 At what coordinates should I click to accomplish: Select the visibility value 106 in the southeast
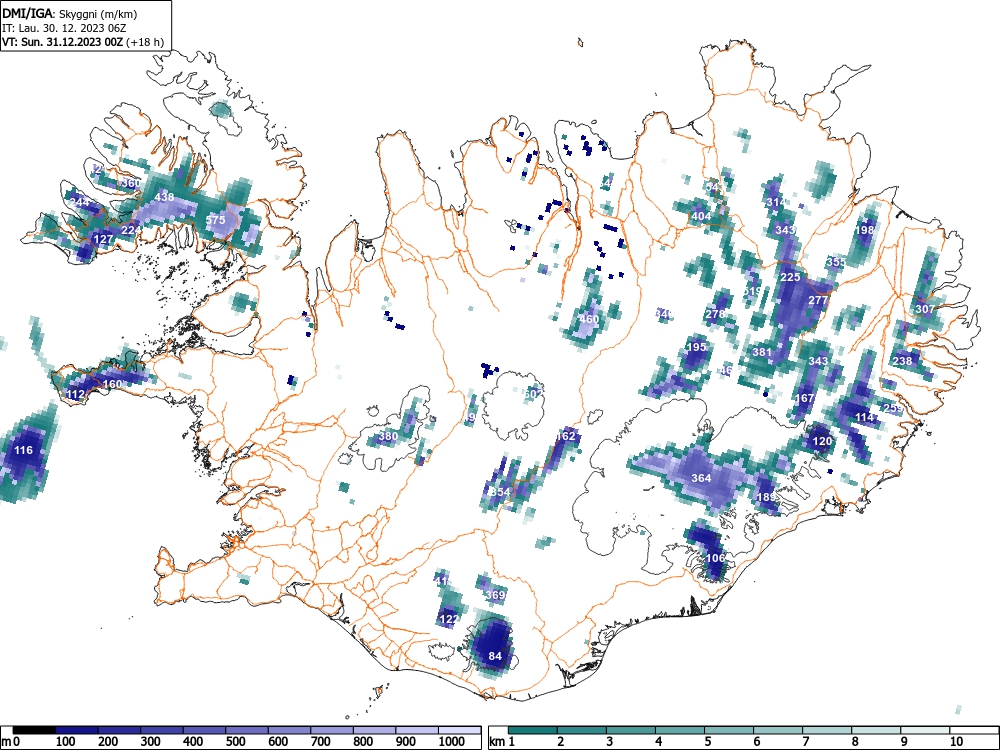click(x=716, y=558)
